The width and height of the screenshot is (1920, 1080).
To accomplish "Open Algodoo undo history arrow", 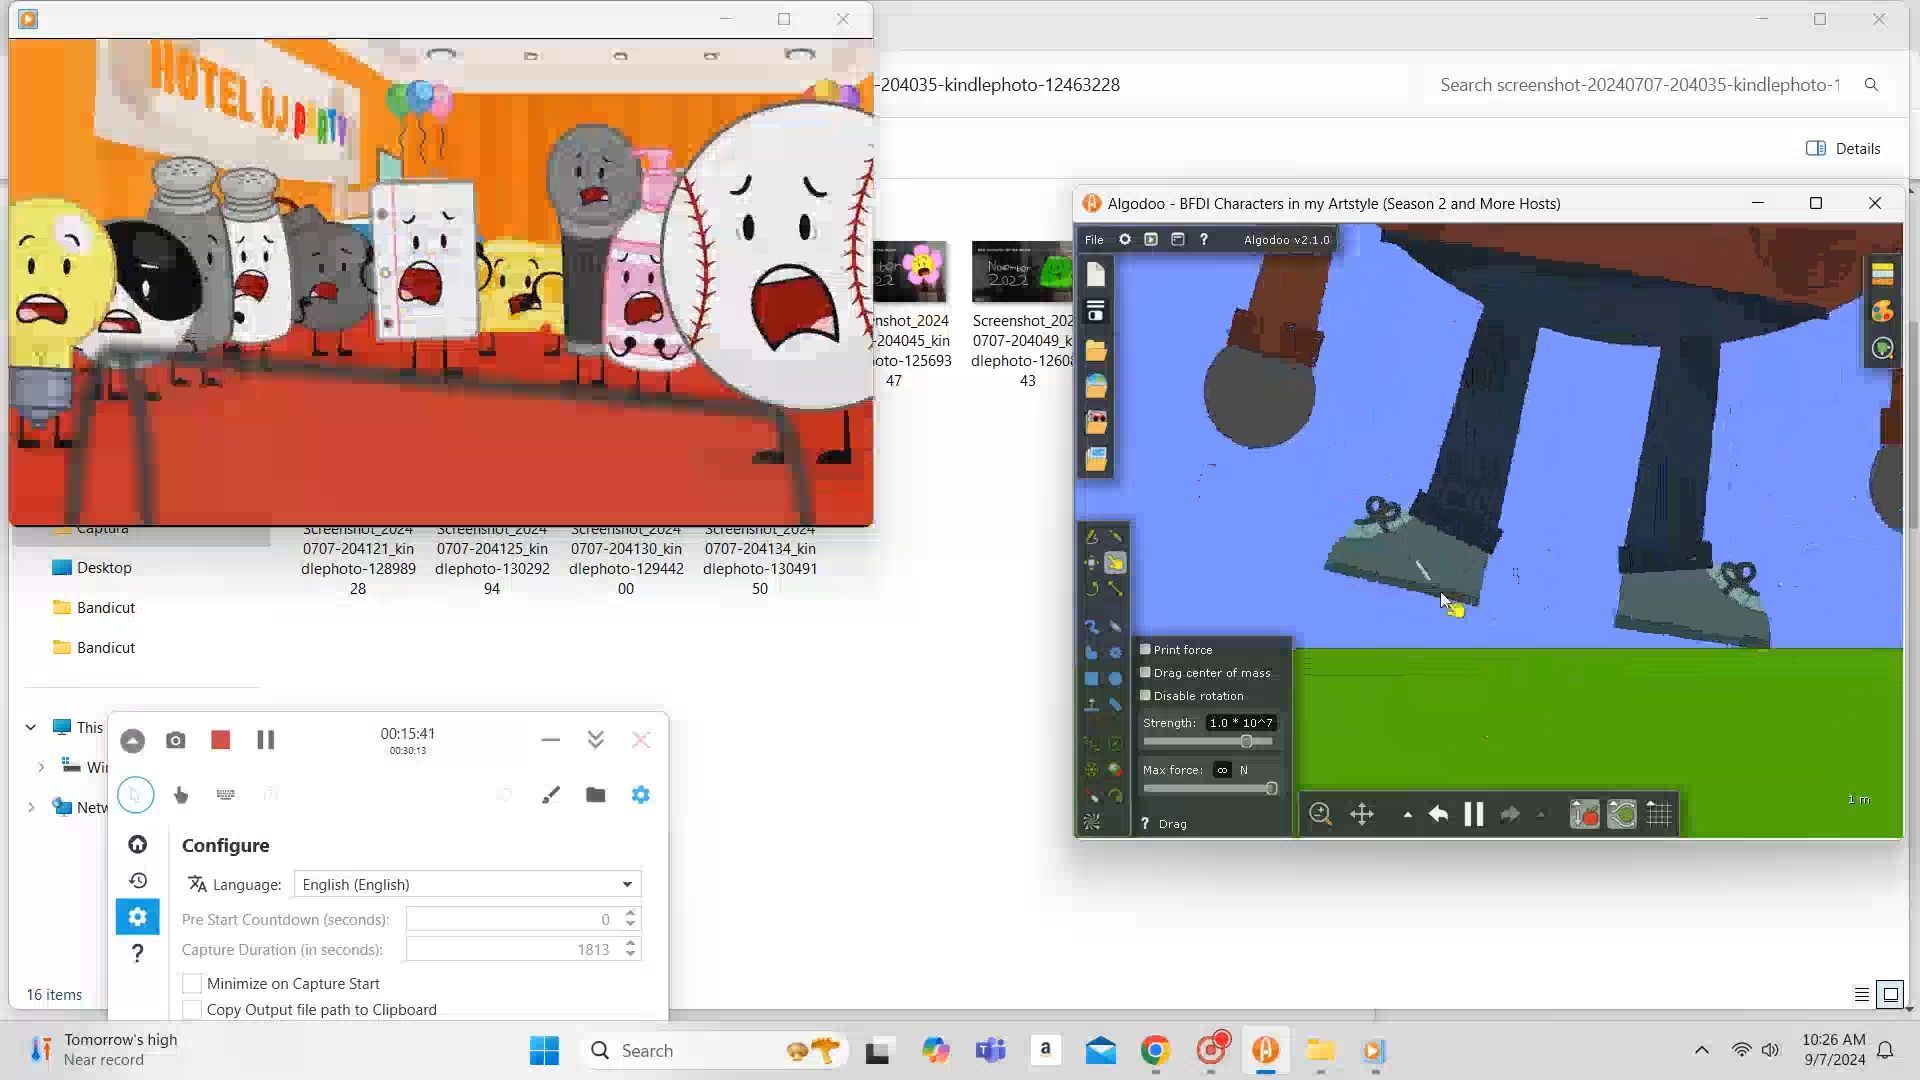I will 1408,815.
